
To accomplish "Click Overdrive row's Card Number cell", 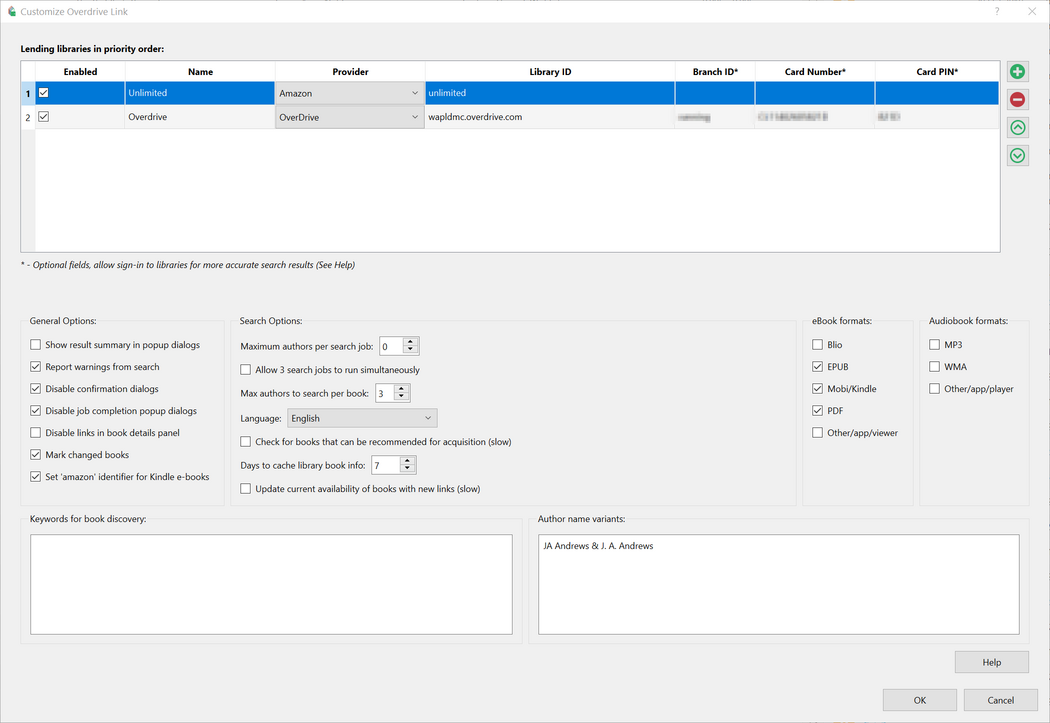I will (815, 117).
